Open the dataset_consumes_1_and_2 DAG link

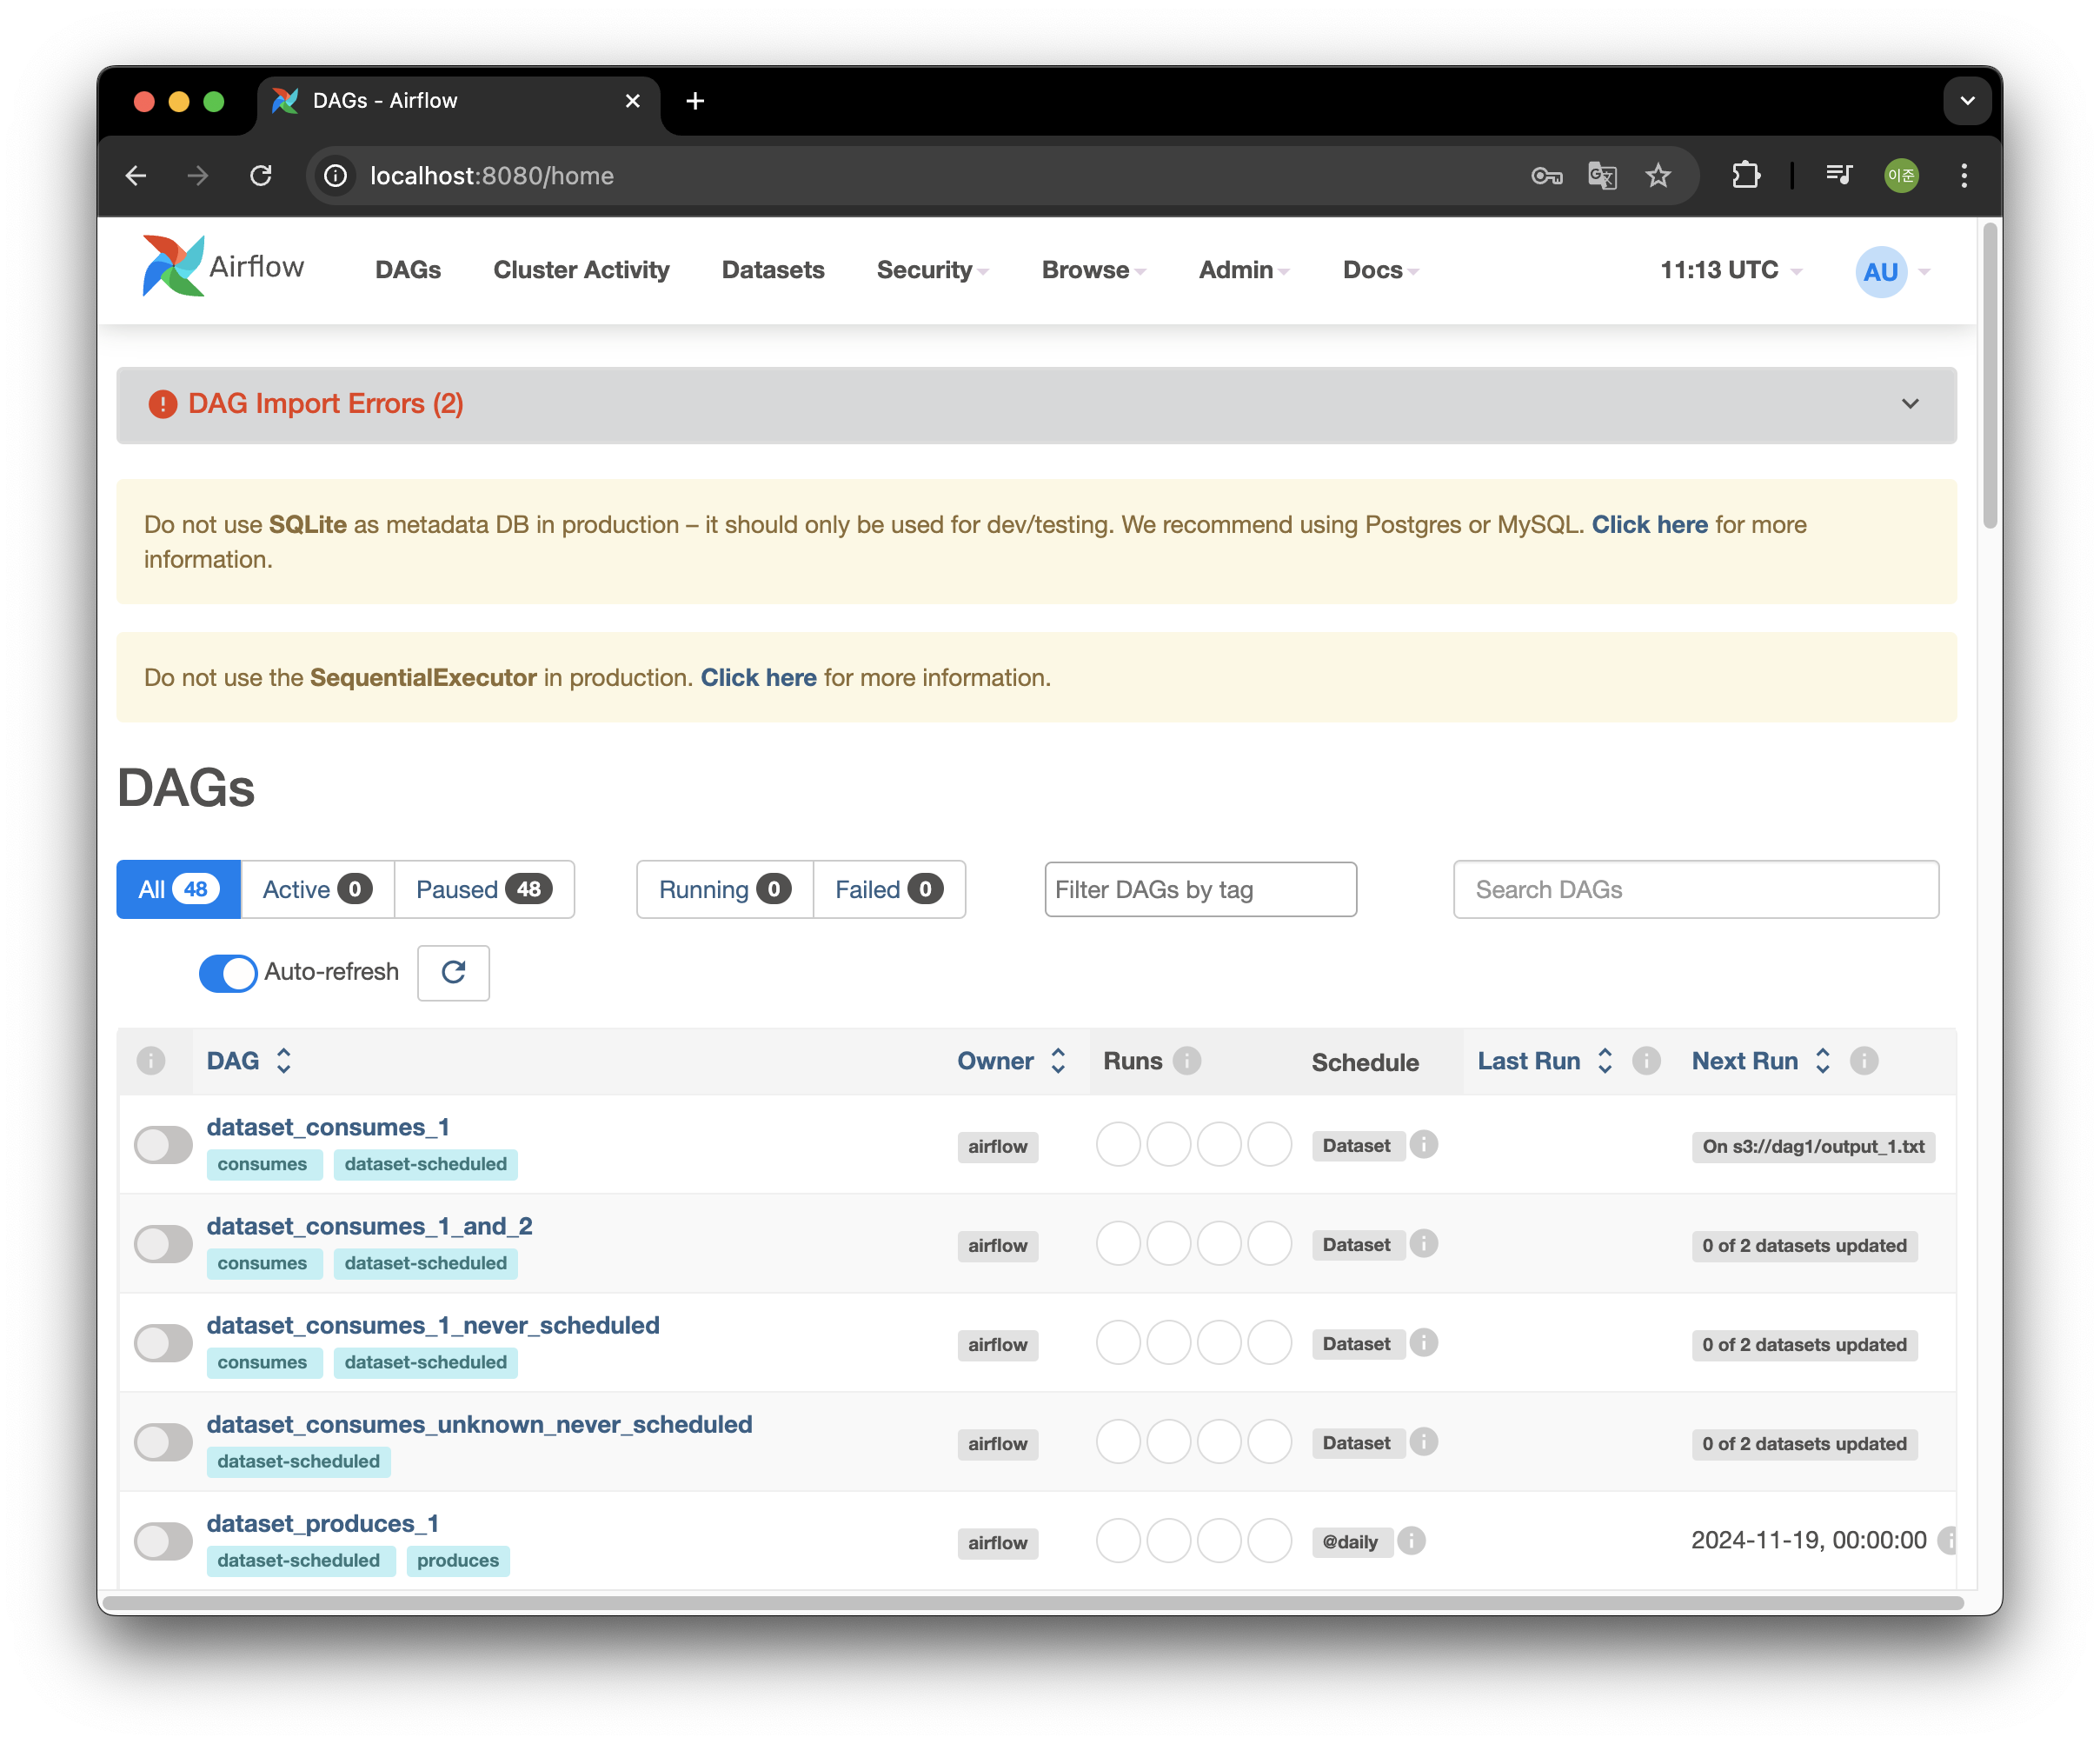click(x=369, y=1226)
